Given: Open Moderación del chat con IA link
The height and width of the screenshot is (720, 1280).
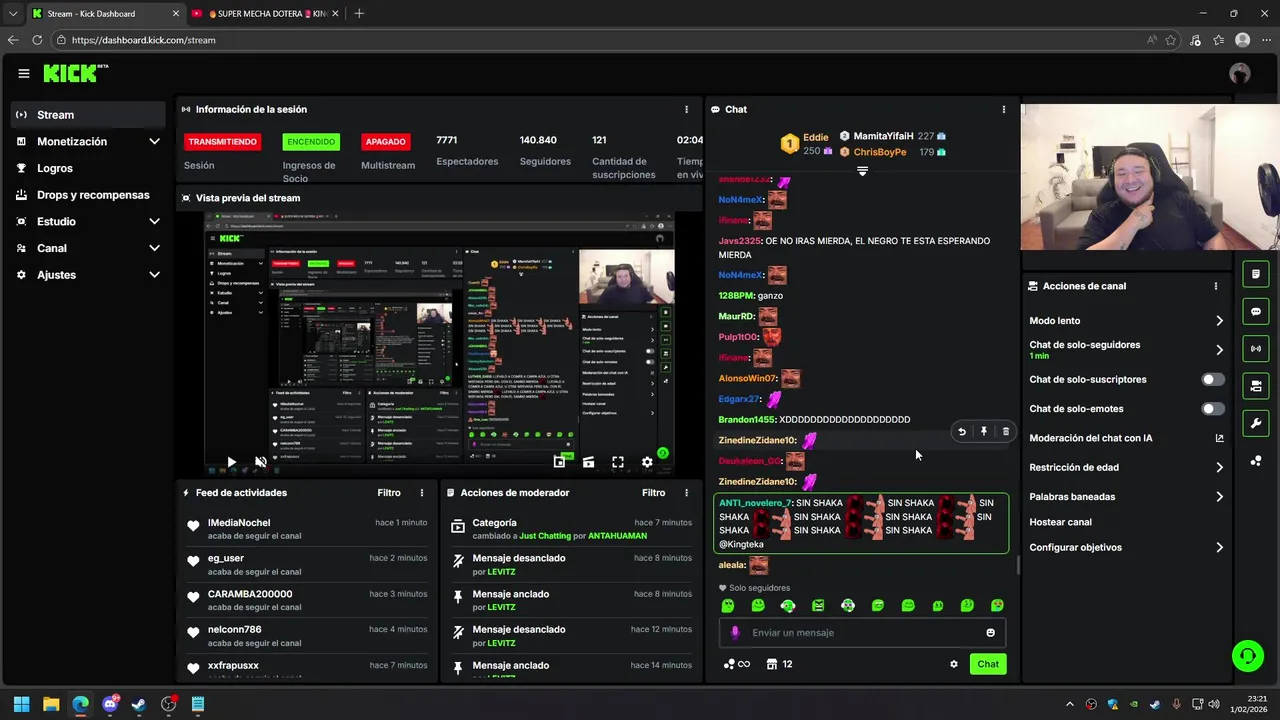Looking at the screenshot, I should click(x=1127, y=438).
